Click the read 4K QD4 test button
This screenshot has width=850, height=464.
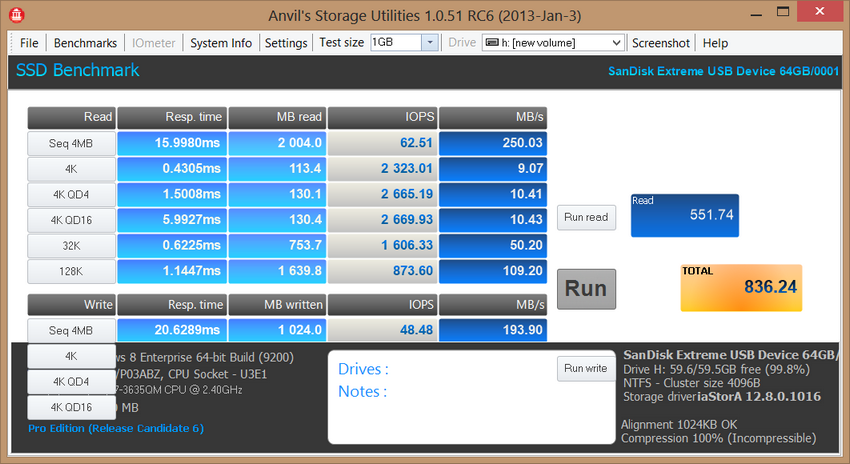coord(71,195)
